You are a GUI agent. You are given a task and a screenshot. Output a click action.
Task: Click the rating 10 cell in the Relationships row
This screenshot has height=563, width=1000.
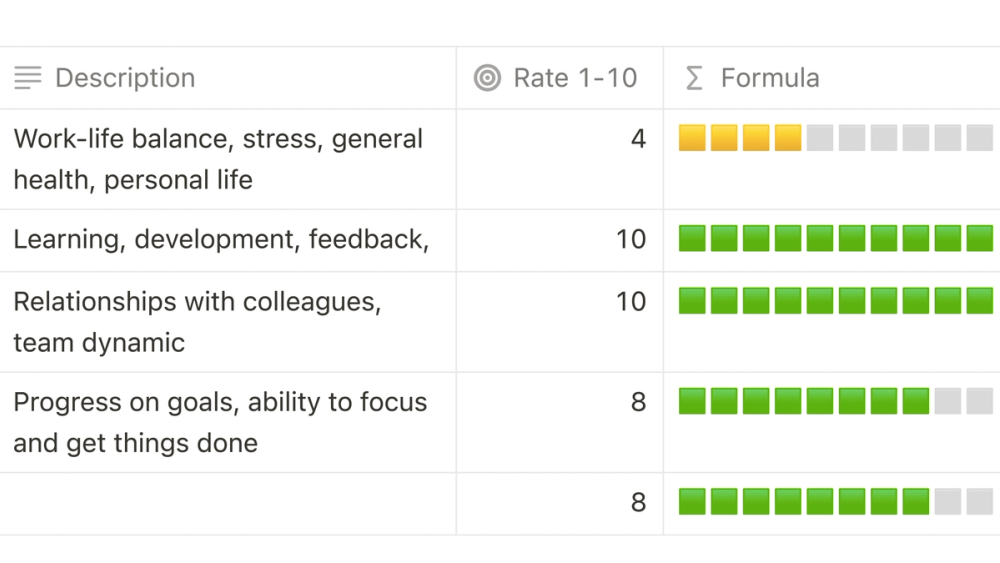560,322
